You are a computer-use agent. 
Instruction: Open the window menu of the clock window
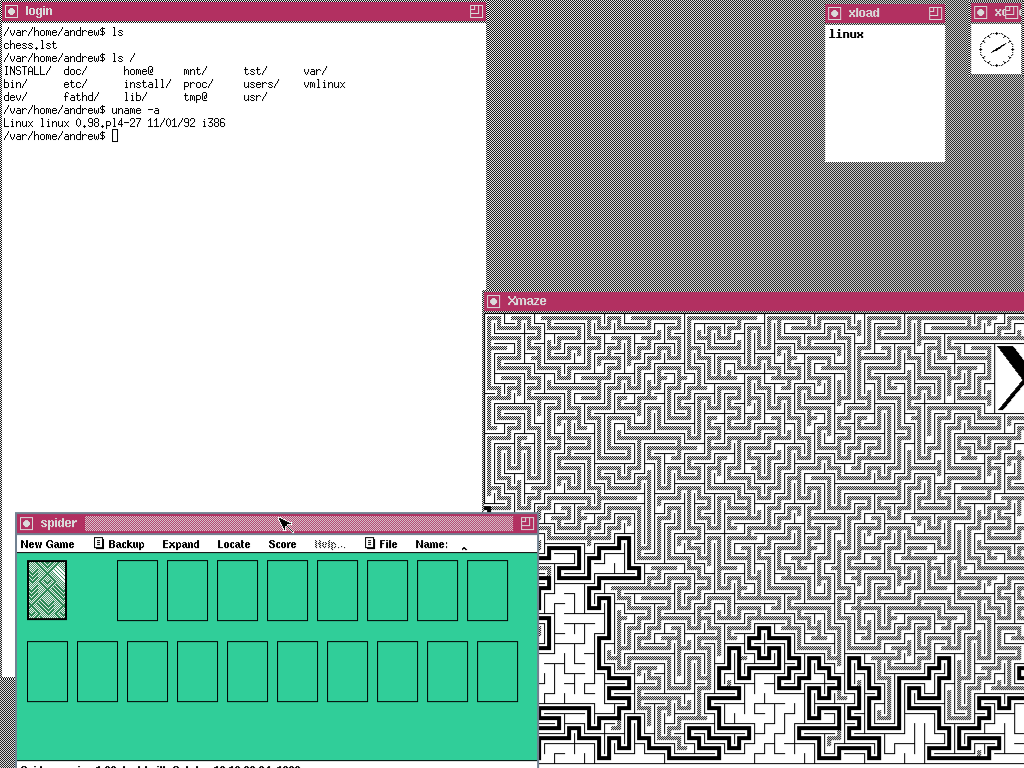coord(980,13)
